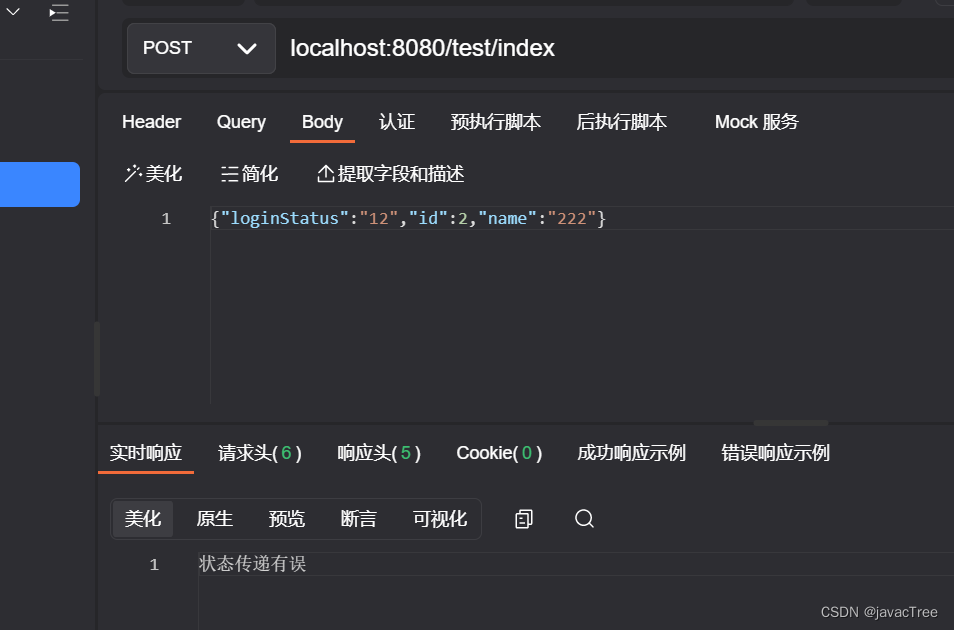Viewport: 954px width, 630px height.
Task: Click the 提取字段和描述 extract fields icon
Action: (389, 173)
